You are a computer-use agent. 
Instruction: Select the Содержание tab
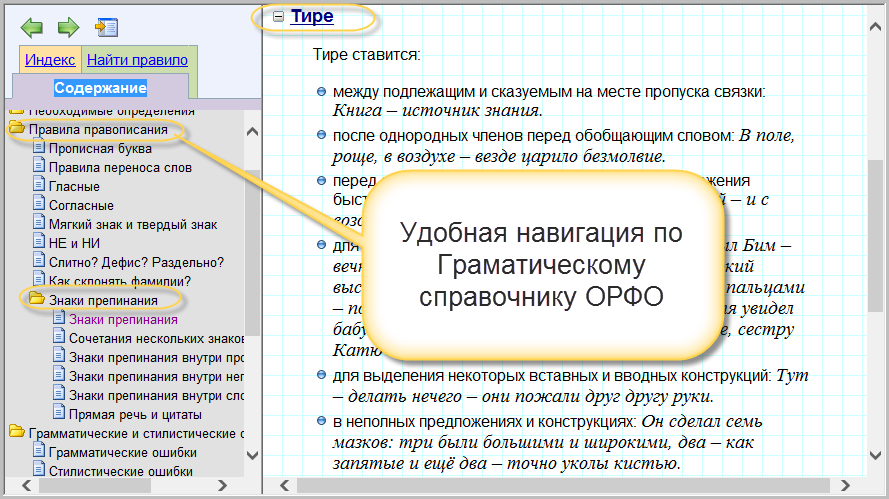coord(100,87)
